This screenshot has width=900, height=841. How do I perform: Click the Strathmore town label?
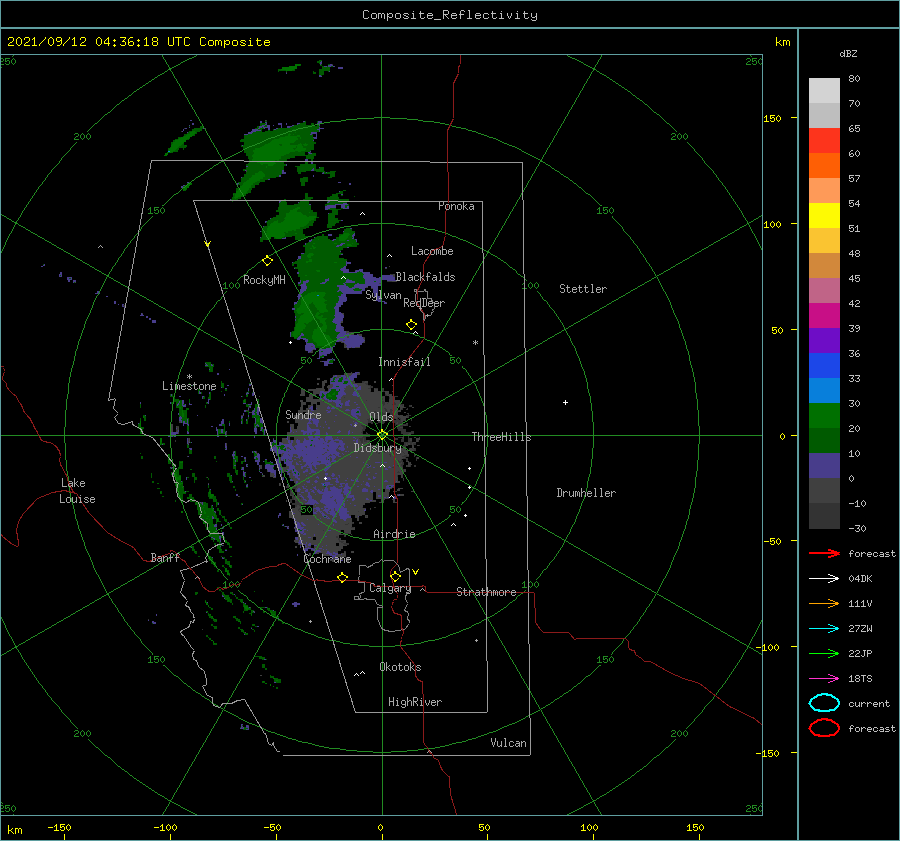click(x=486, y=592)
